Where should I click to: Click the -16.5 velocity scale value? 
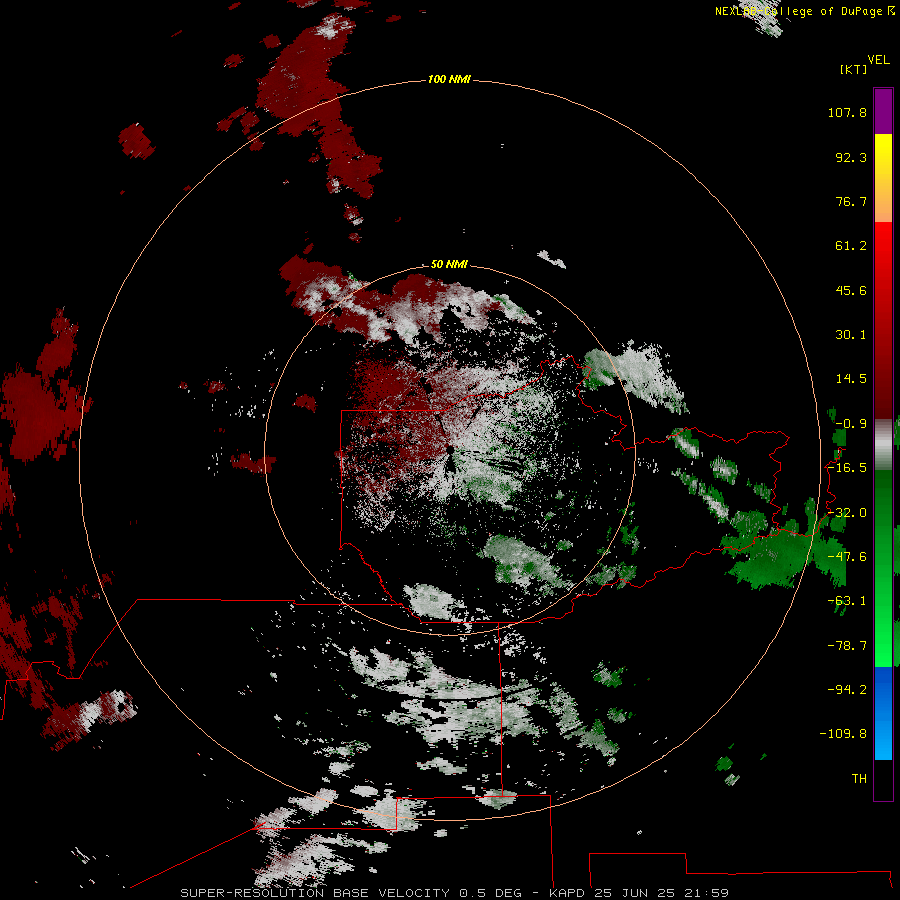(847, 468)
